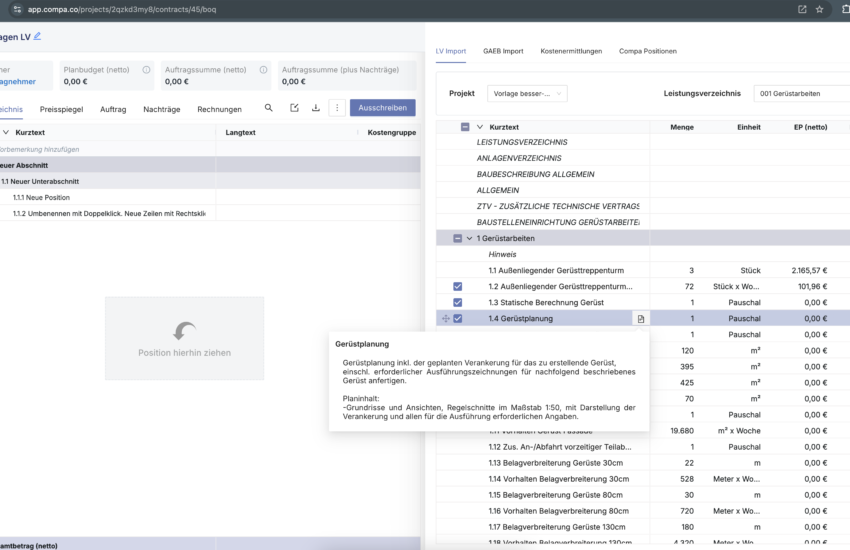Select the 1.13 Belagverbreiterung Gerüste 30cm row
Image resolution: width=850 pixels, height=550 pixels.
[643, 463]
